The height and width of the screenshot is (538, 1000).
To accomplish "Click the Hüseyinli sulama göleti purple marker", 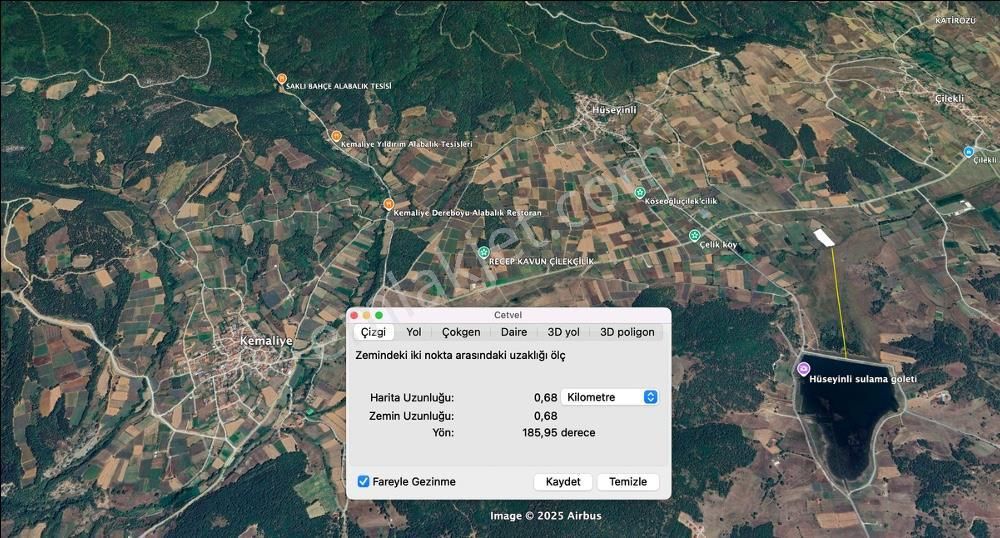I will (802, 369).
